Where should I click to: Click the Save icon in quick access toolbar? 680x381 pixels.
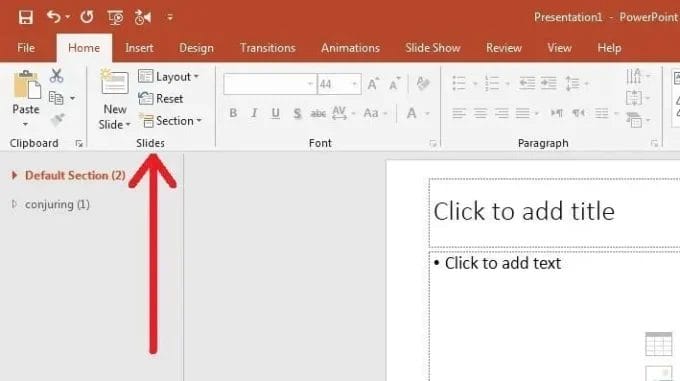tap(26, 17)
